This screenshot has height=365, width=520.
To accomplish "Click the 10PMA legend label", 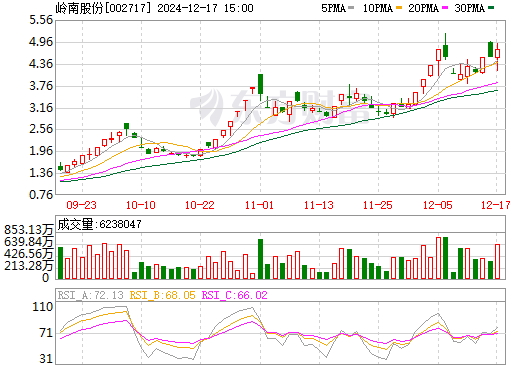I will pyautogui.click(x=377, y=8).
